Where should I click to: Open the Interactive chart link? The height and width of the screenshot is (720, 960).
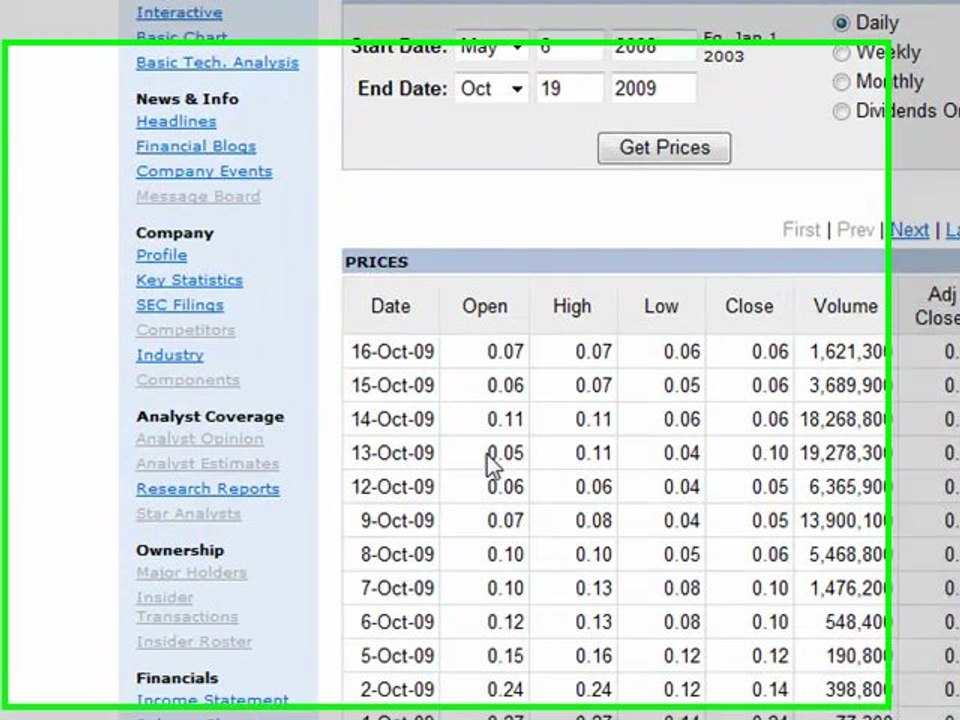pyautogui.click(x=179, y=13)
